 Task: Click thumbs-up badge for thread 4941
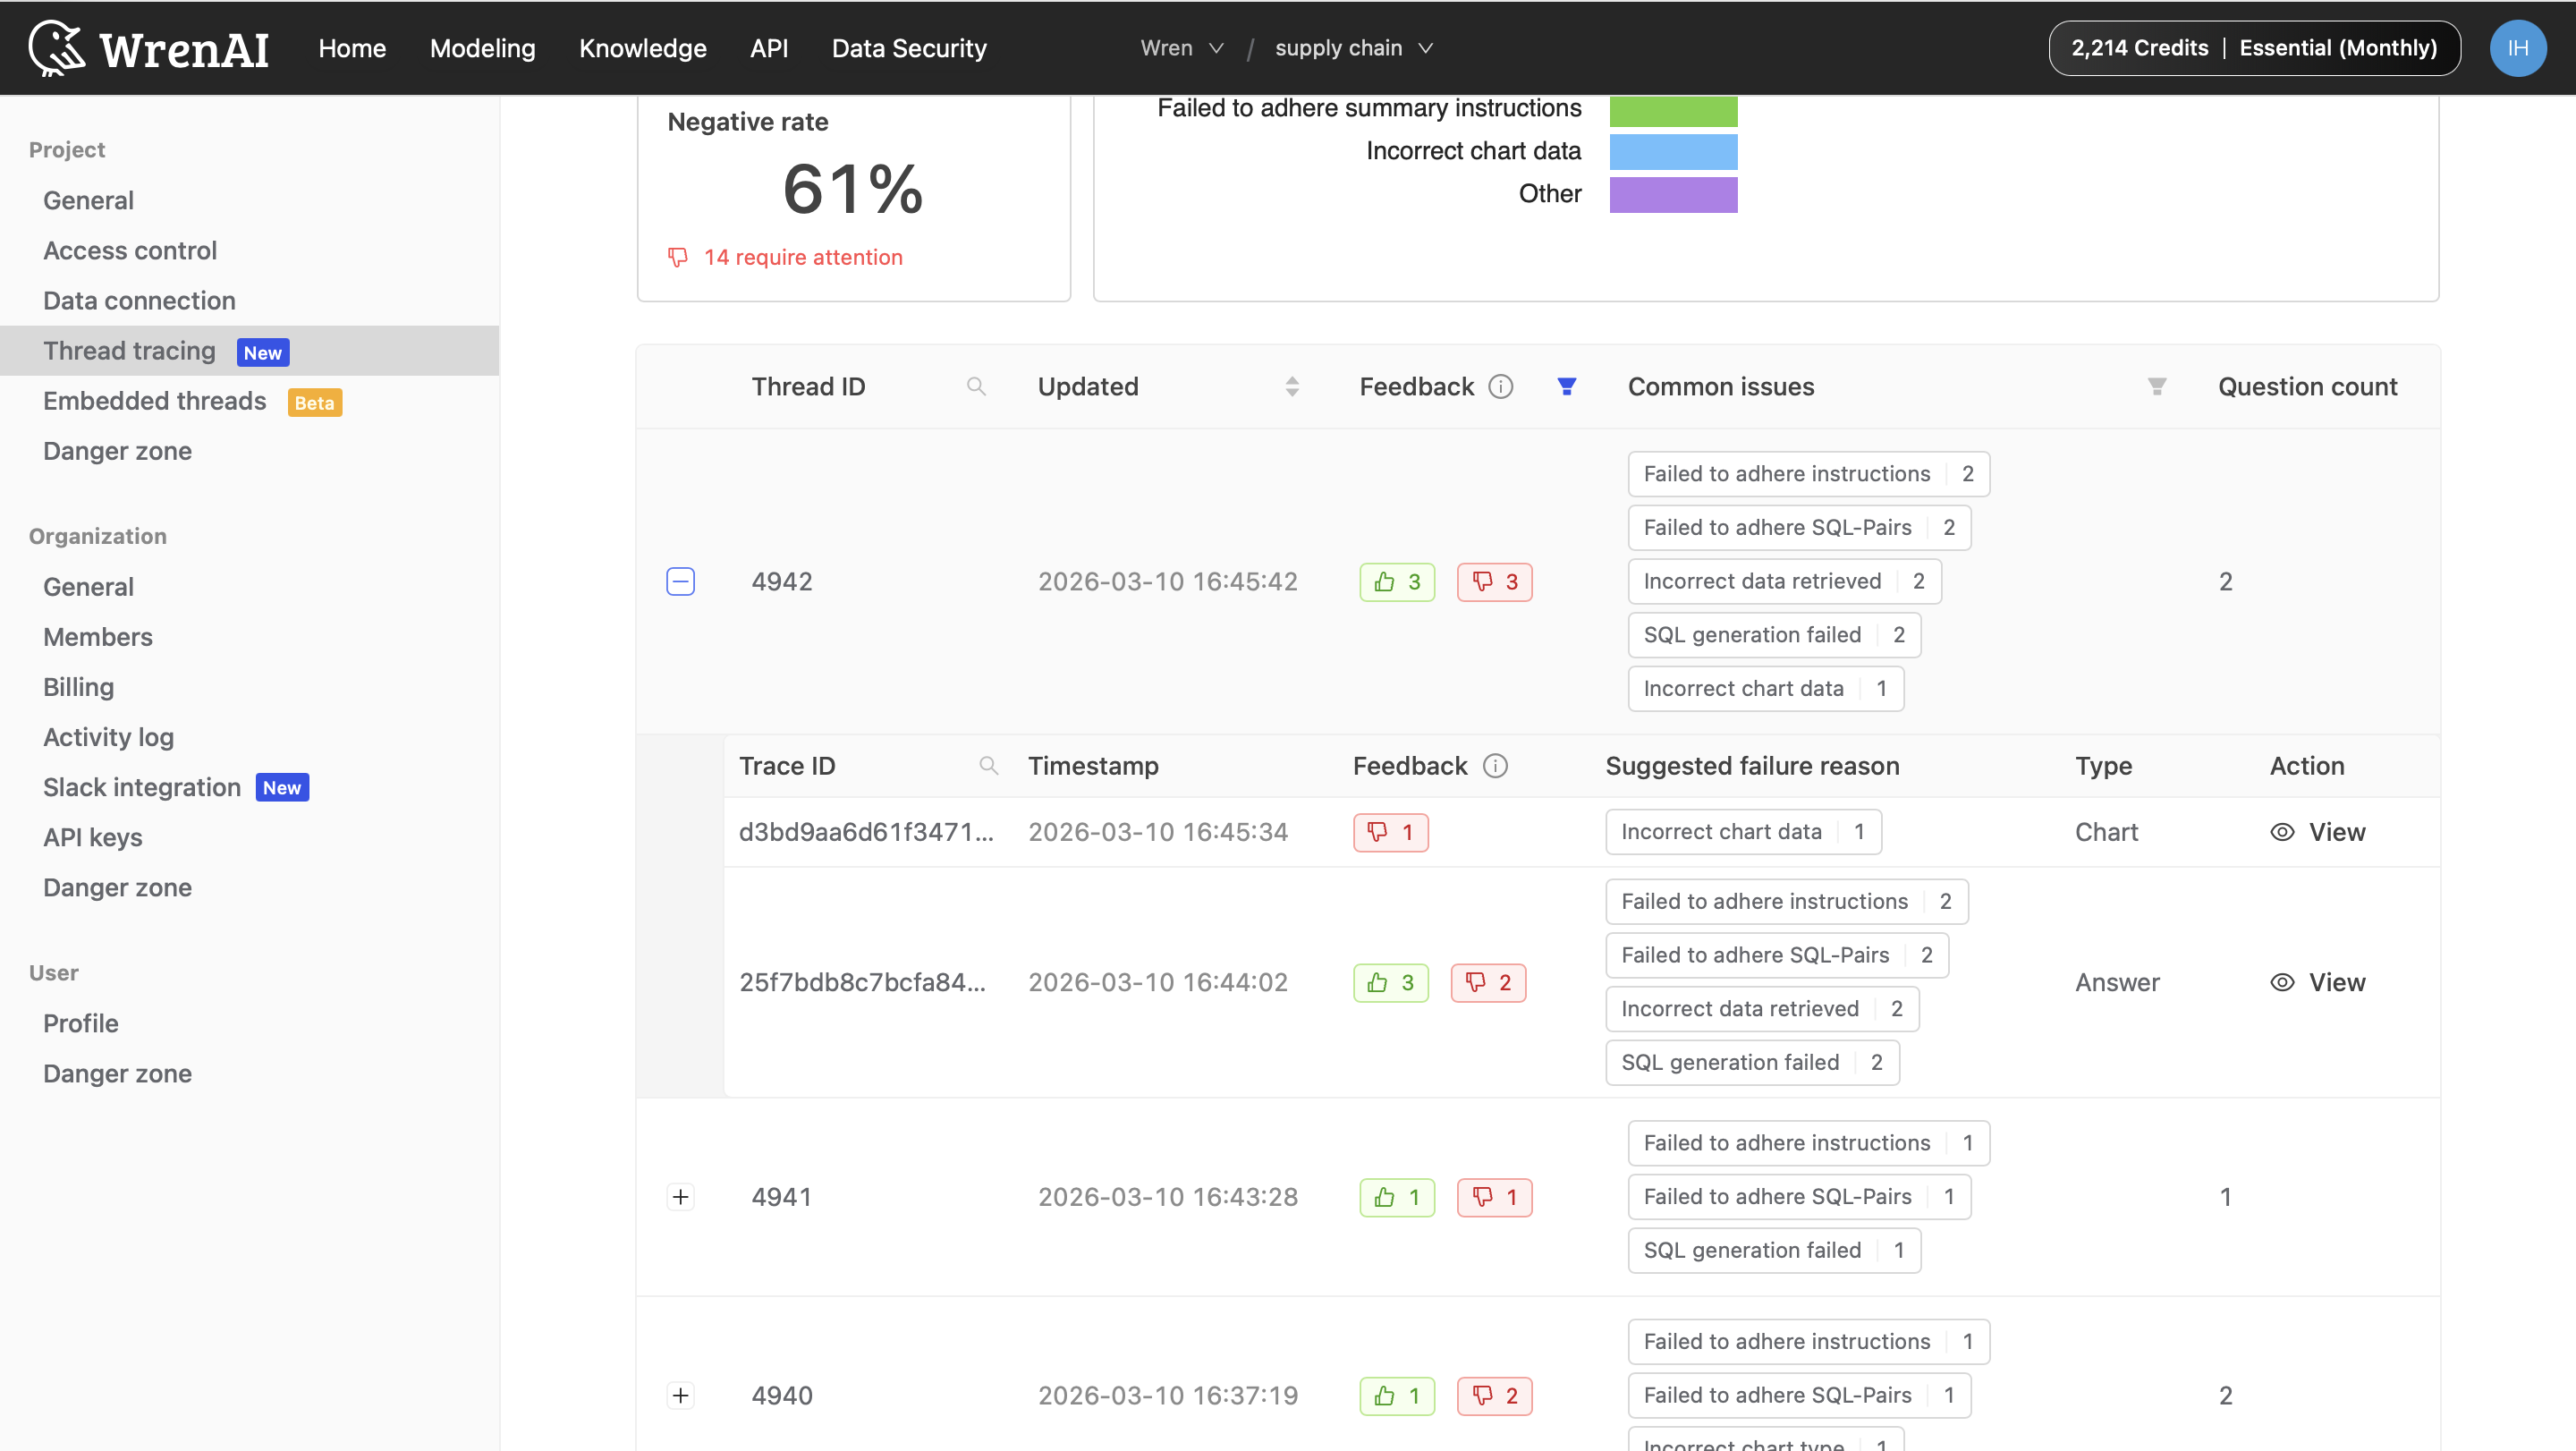tap(1396, 1197)
